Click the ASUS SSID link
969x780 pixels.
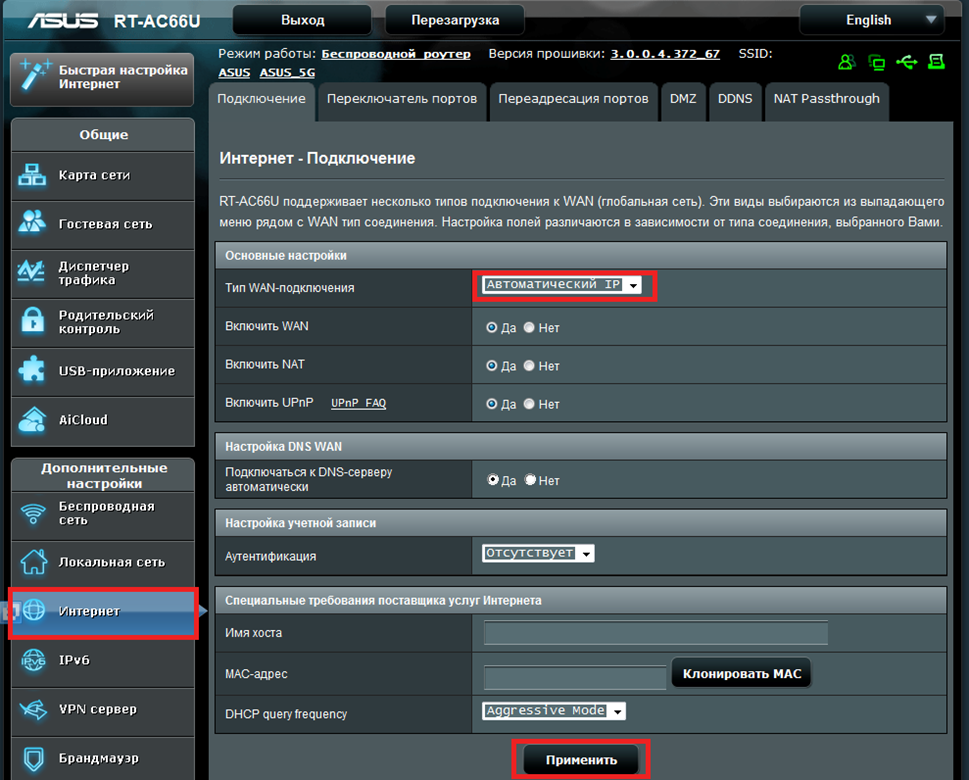pos(234,73)
